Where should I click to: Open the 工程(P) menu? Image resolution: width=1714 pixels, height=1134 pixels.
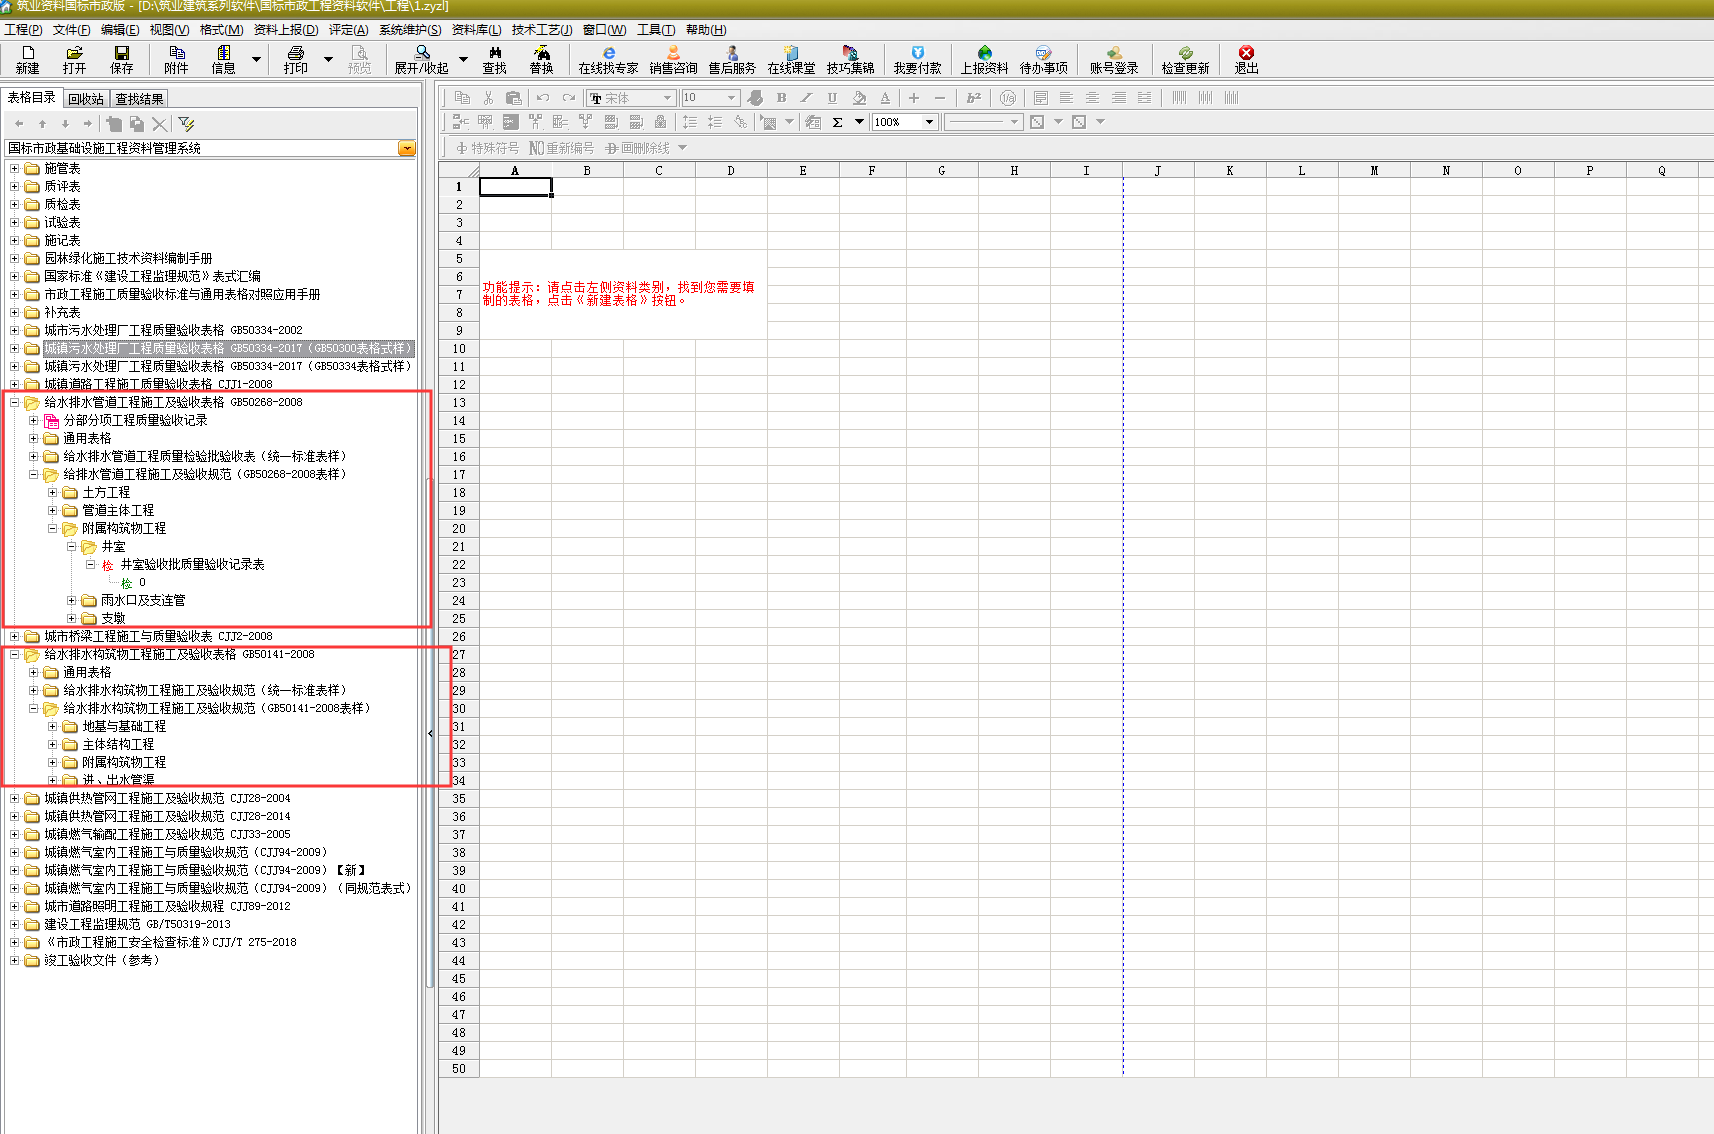click(23, 30)
